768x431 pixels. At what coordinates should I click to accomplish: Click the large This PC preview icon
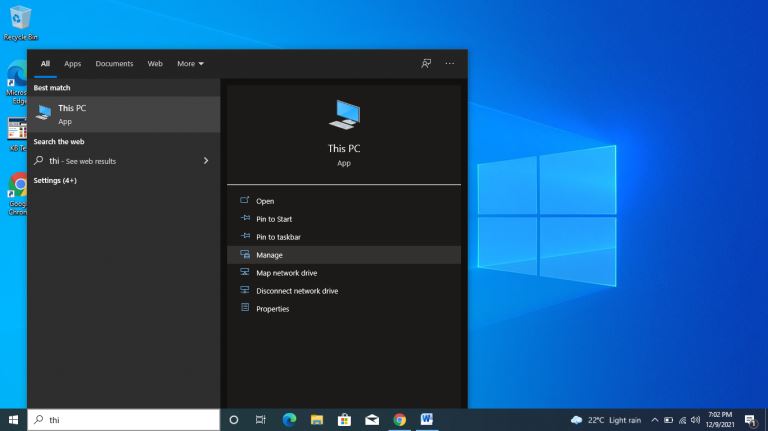(344, 115)
